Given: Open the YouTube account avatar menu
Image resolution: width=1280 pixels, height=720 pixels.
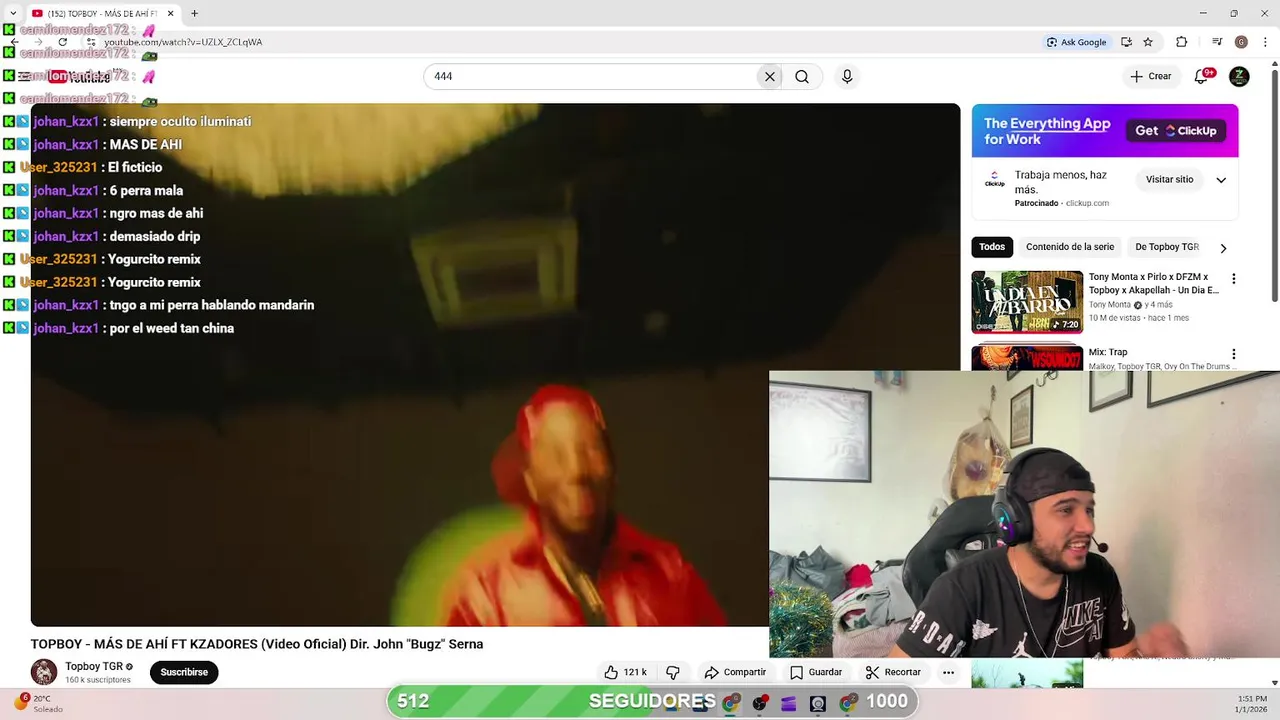Looking at the screenshot, I should [x=1239, y=76].
